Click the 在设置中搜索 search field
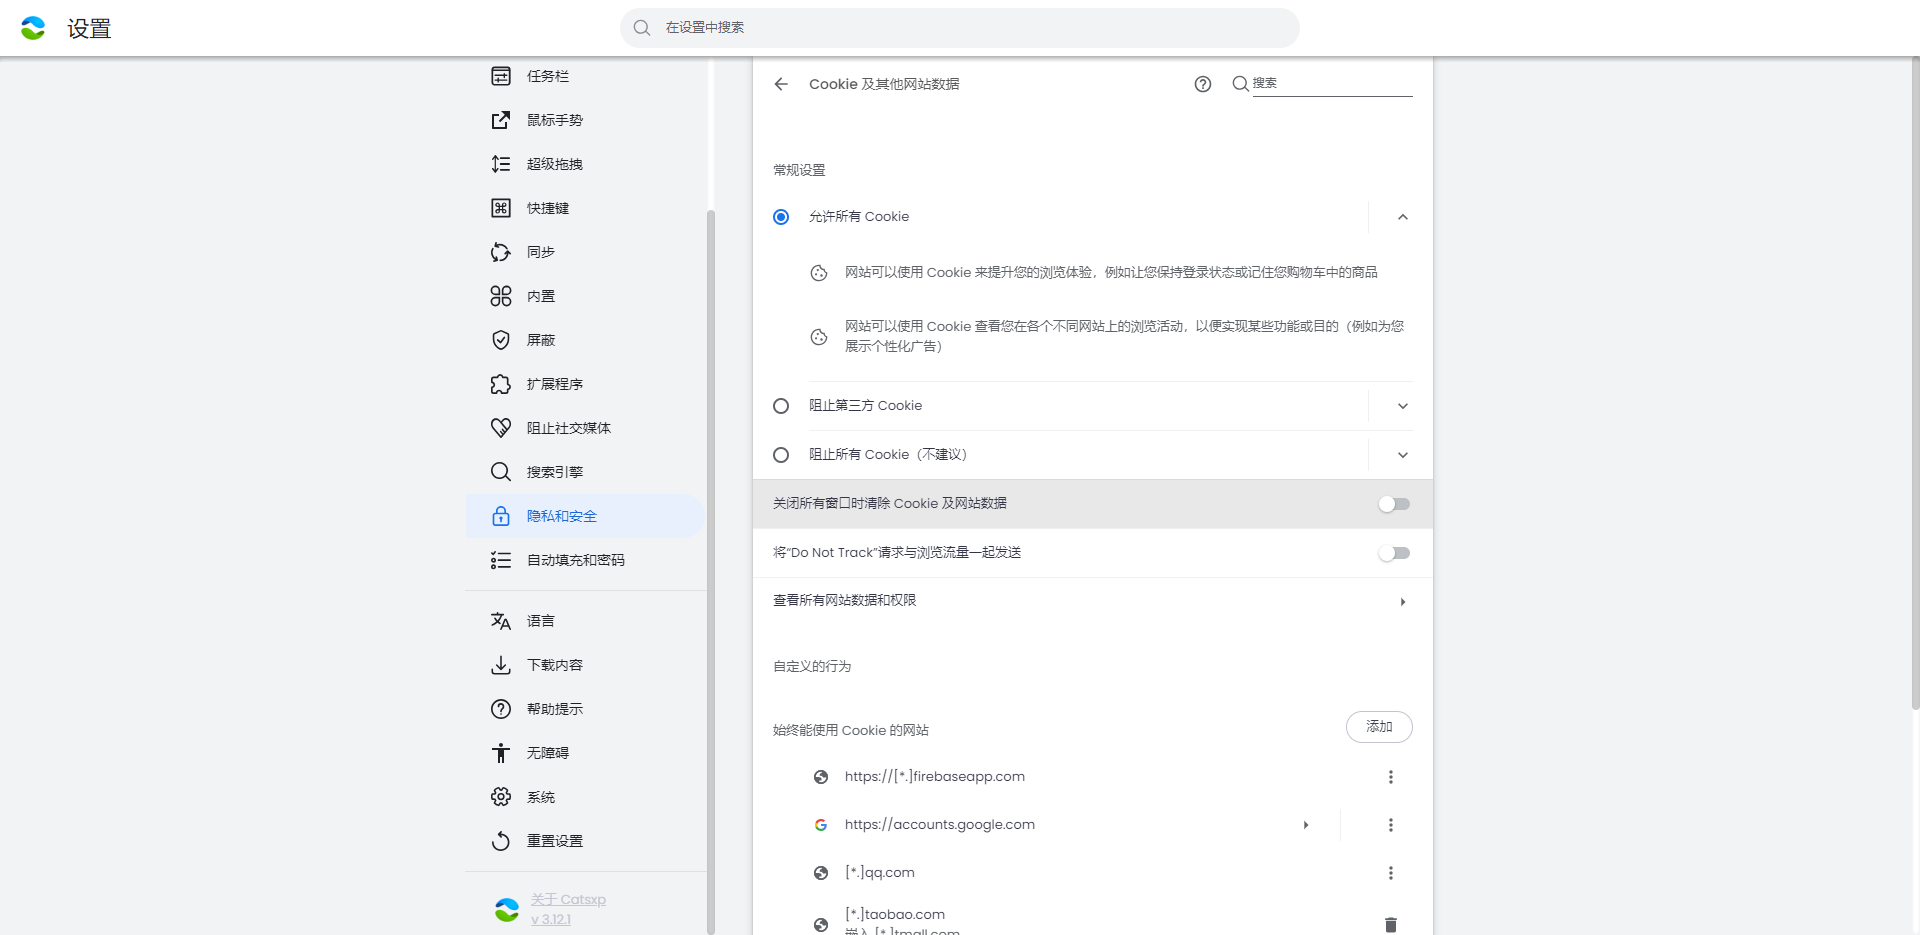This screenshot has height=935, width=1920. point(960,28)
